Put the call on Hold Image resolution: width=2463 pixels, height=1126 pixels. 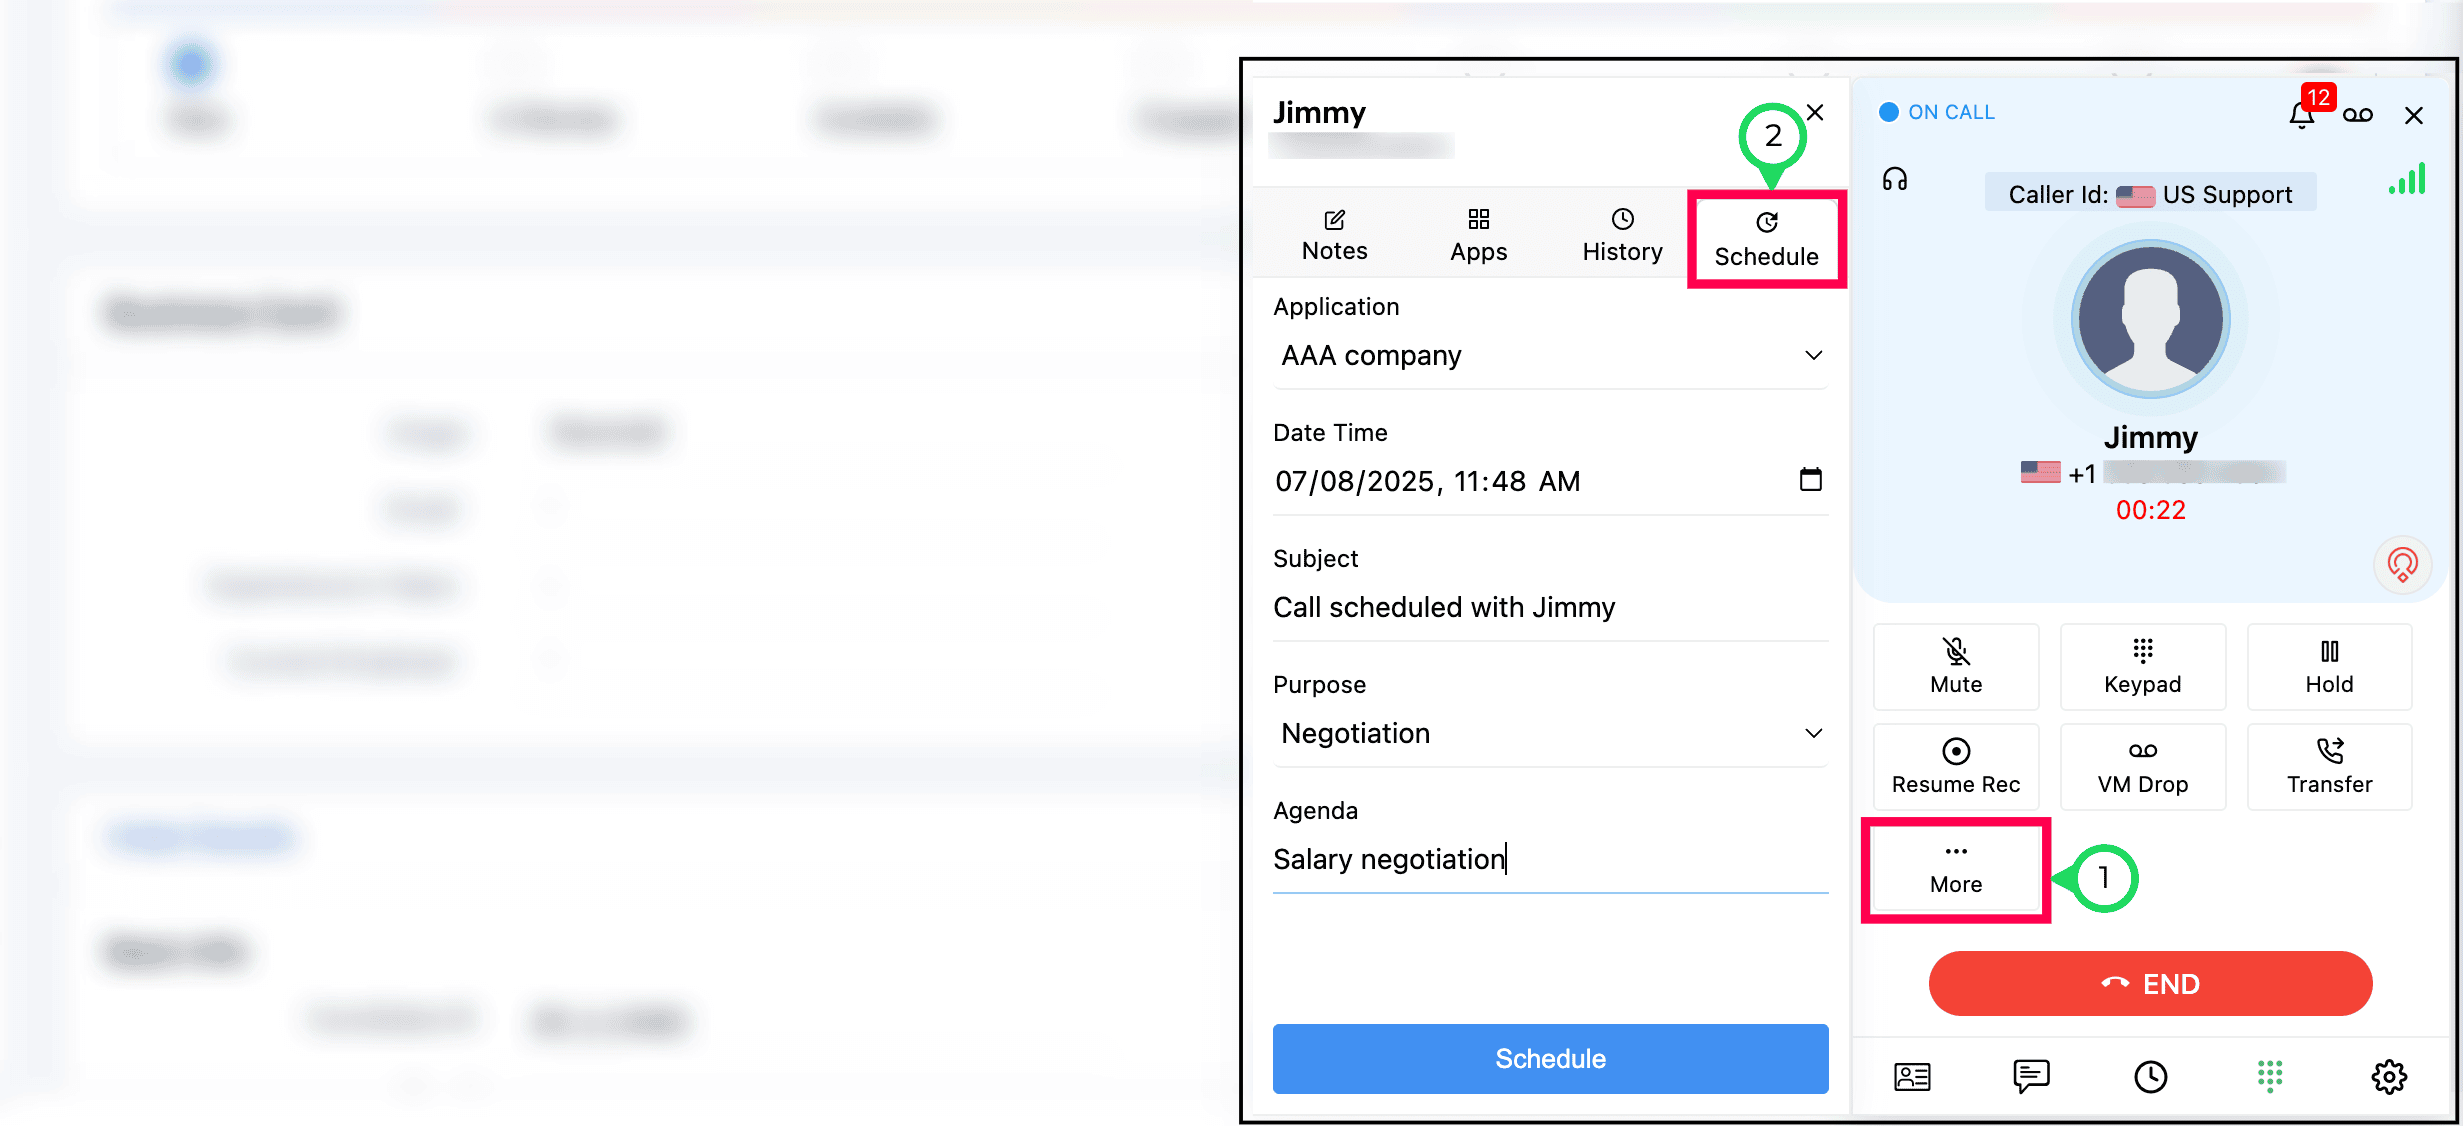pyautogui.click(x=2328, y=666)
